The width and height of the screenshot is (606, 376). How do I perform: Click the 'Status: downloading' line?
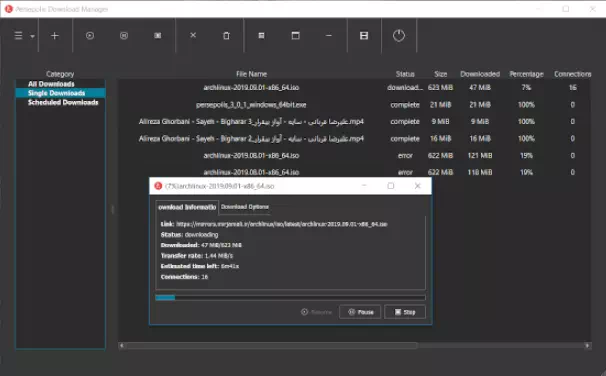coord(189,235)
